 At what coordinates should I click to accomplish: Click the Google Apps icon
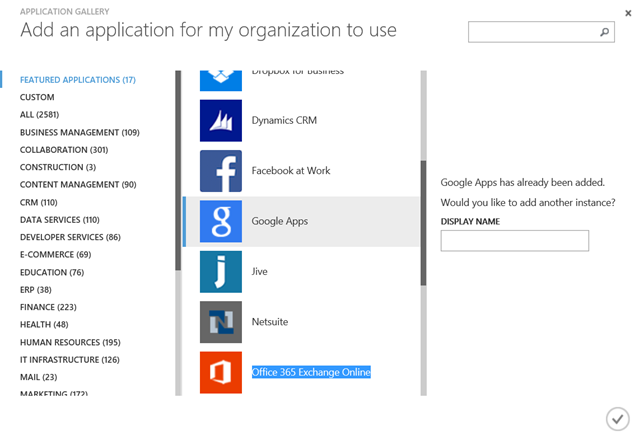pyautogui.click(x=220, y=221)
